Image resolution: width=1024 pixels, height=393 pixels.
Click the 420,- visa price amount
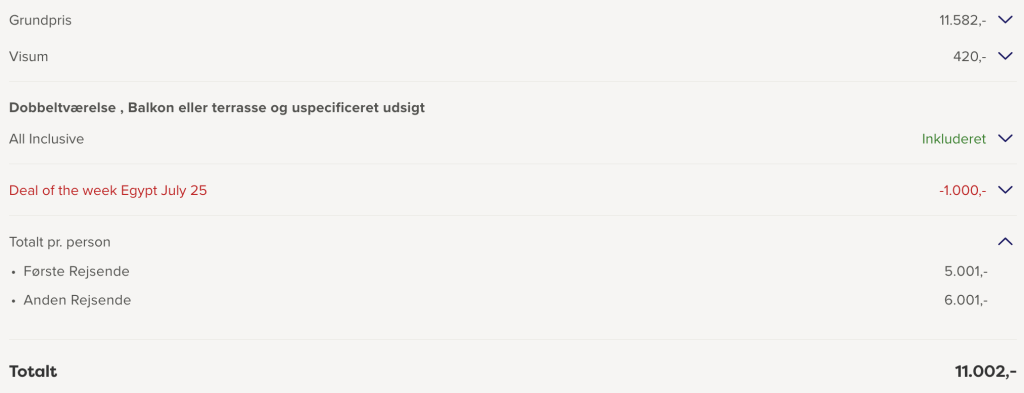970,57
